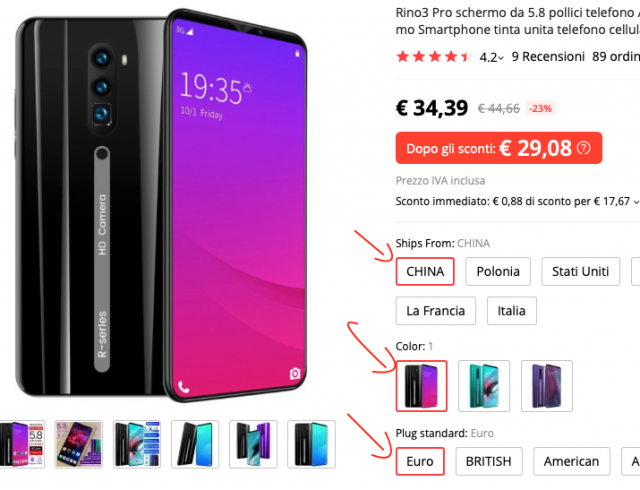Open the 9 Recensioni reviews link
The height and width of the screenshot is (490, 640).
(548, 57)
